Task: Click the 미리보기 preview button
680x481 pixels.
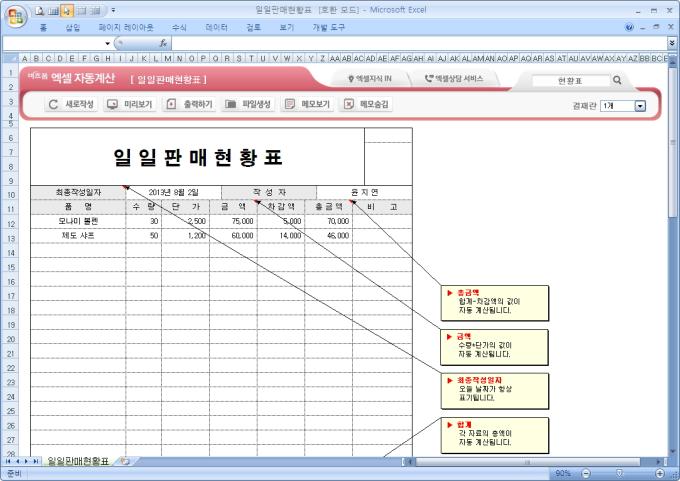Action: [x=130, y=104]
